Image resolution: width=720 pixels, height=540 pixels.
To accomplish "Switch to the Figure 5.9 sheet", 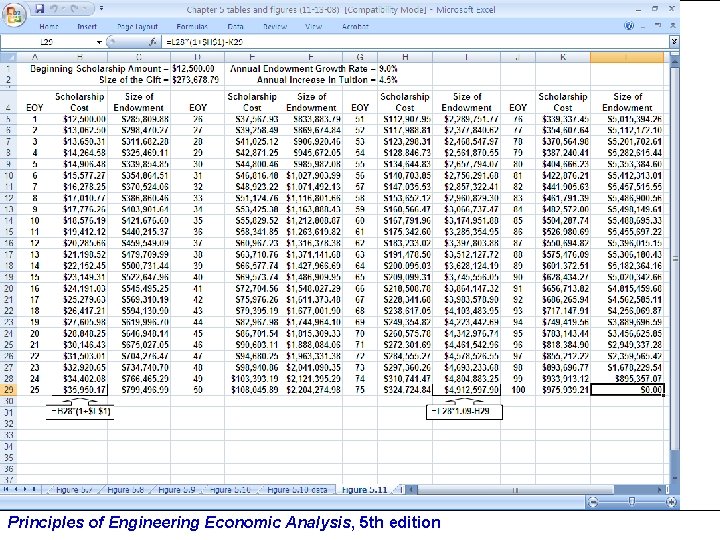I will click(x=177, y=490).
